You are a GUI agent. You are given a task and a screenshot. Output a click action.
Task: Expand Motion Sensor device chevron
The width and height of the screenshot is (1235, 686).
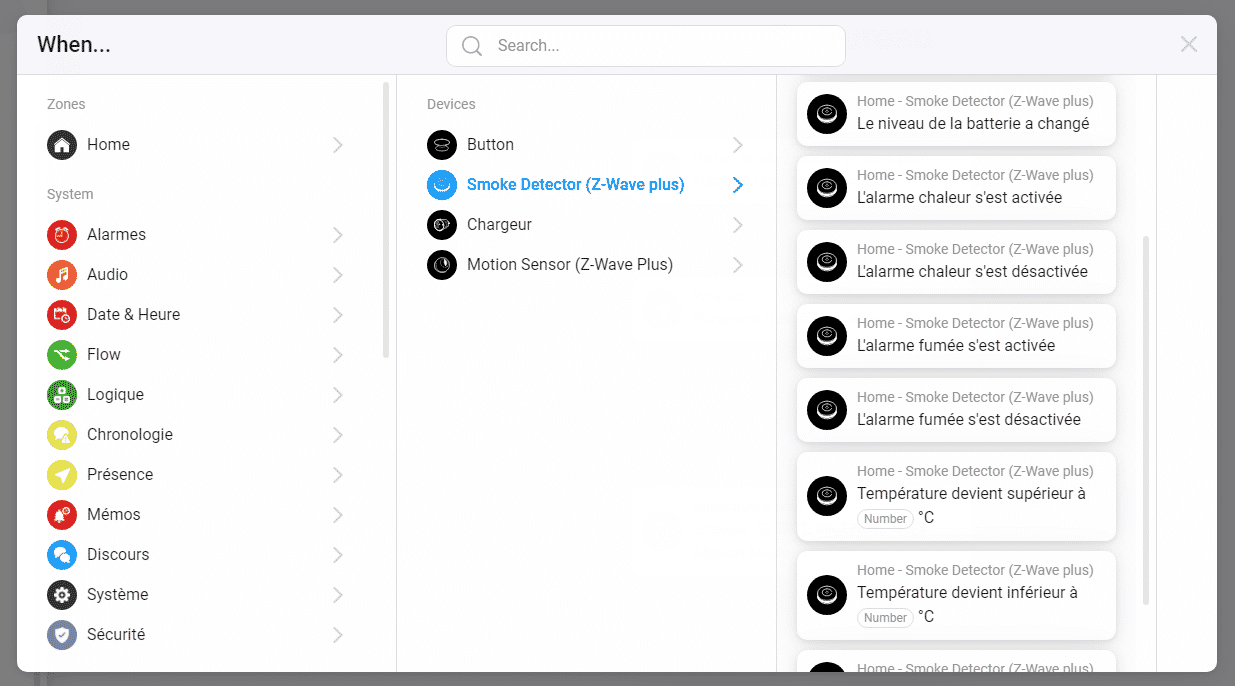coord(738,265)
